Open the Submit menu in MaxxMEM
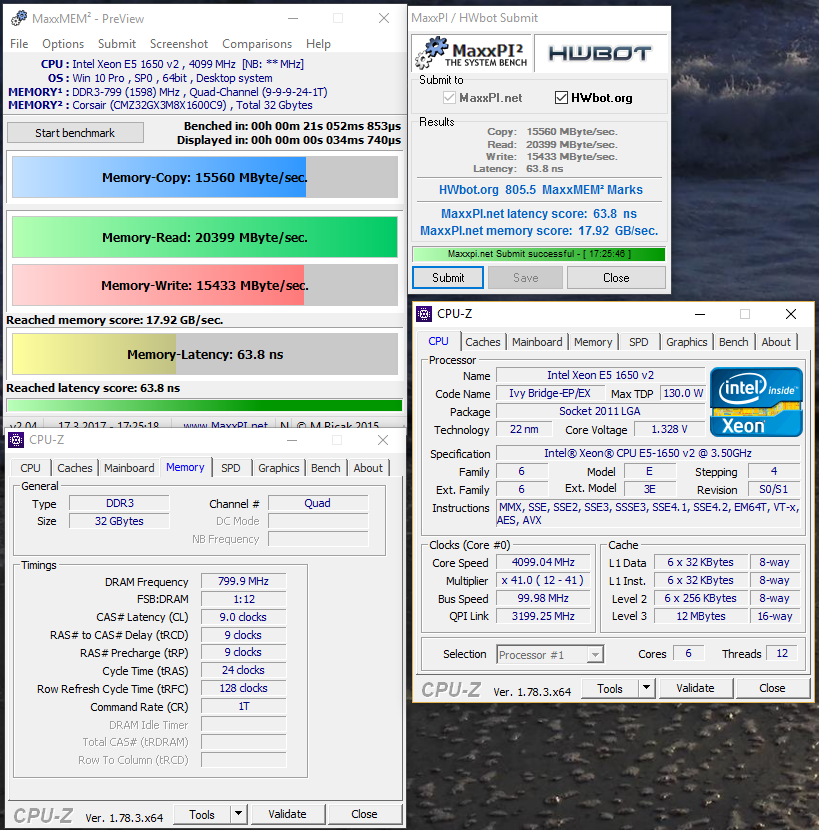The width and height of the screenshot is (819, 830). [117, 43]
